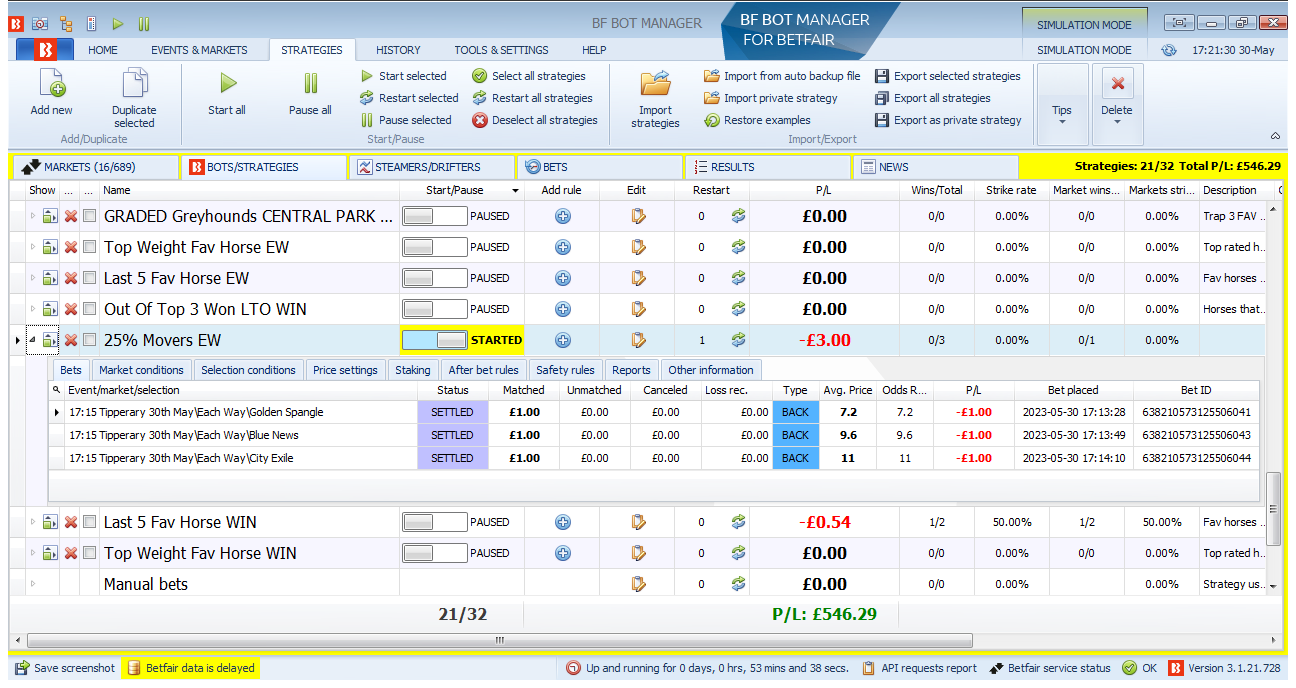Switch to the STEAMERS/DRIFTERS tab
Image resolution: width=1296 pixels, height=688 pixels.
click(432, 167)
